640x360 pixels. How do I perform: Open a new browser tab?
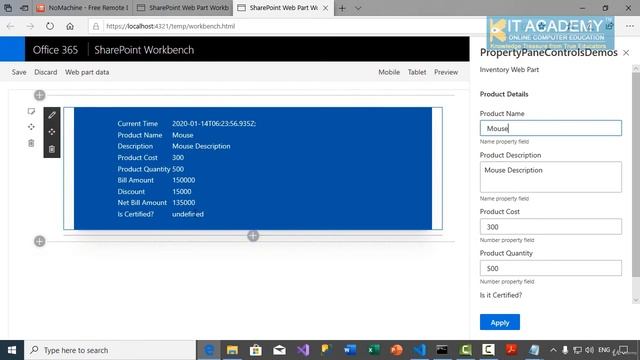click(342, 8)
